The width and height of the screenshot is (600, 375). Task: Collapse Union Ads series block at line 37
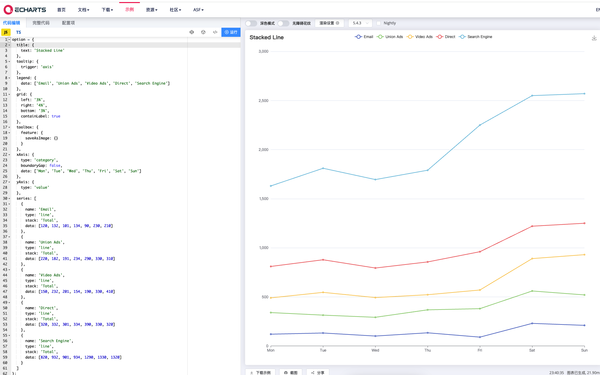[x=10, y=236]
